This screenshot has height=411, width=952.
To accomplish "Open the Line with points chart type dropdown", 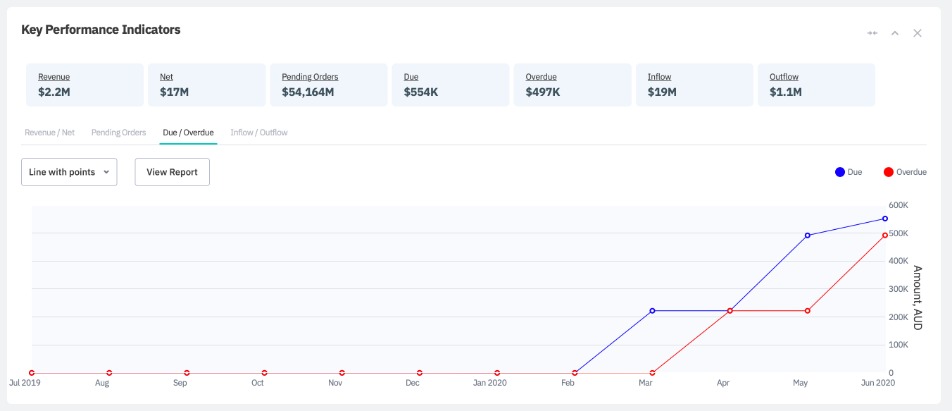I will tap(69, 172).
